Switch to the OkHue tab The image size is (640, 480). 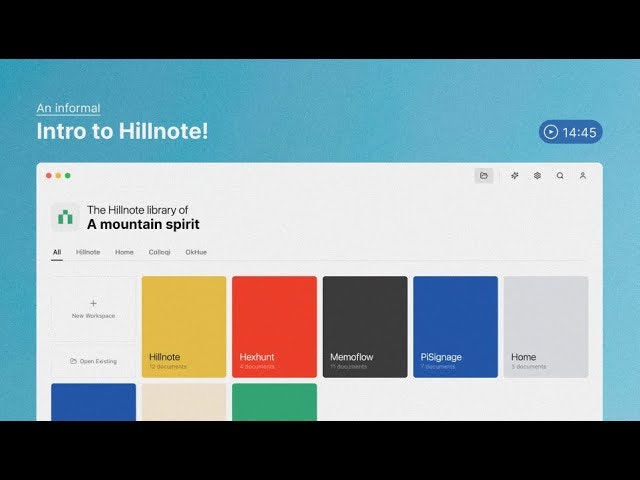pos(196,252)
